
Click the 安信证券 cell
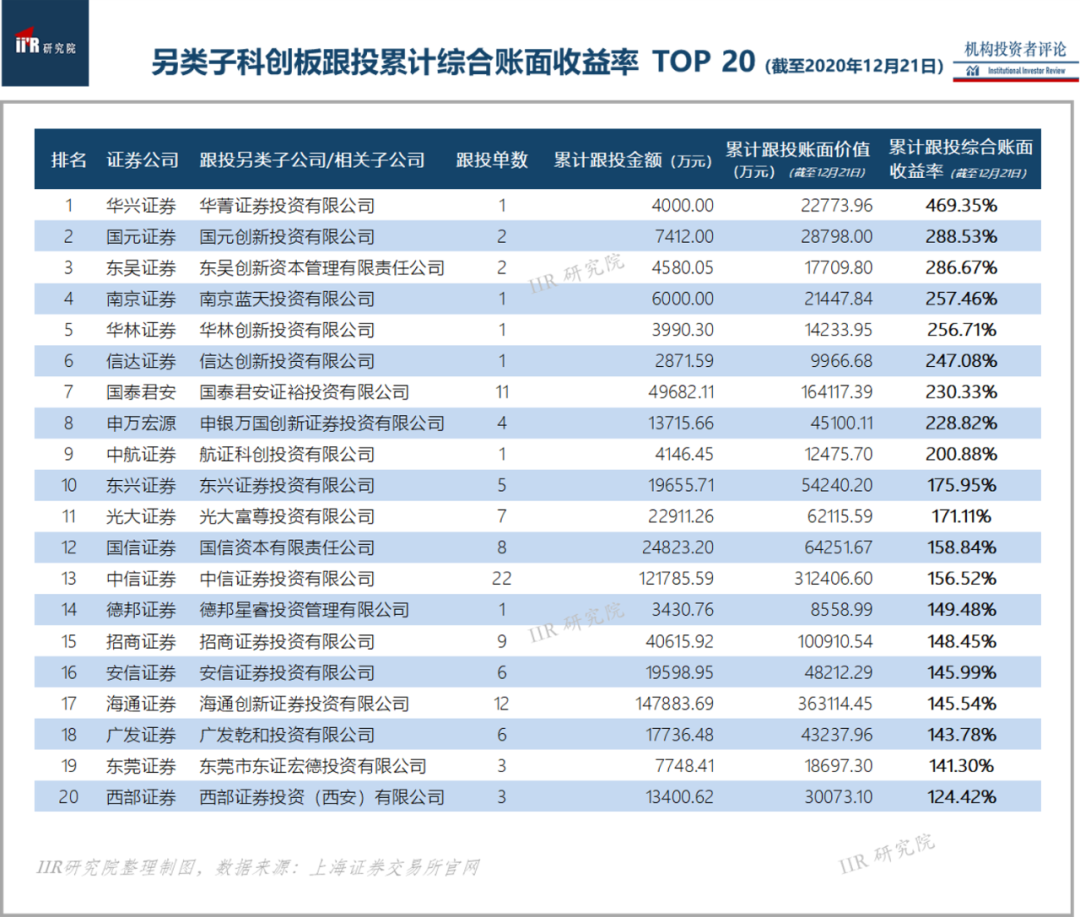click(x=141, y=672)
